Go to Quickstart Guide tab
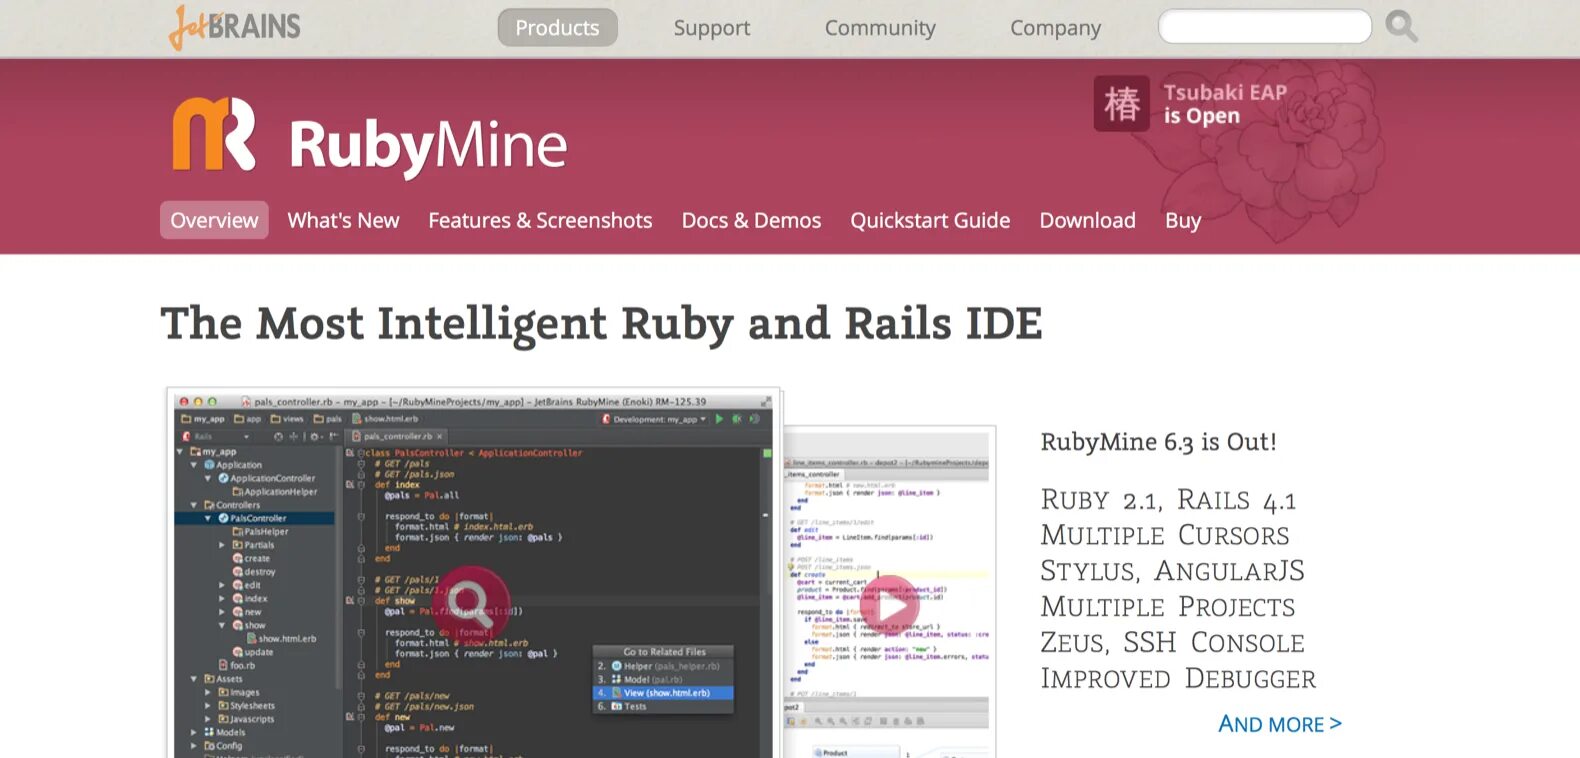This screenshot has width=1580, height=758. [x=930, y=220]
